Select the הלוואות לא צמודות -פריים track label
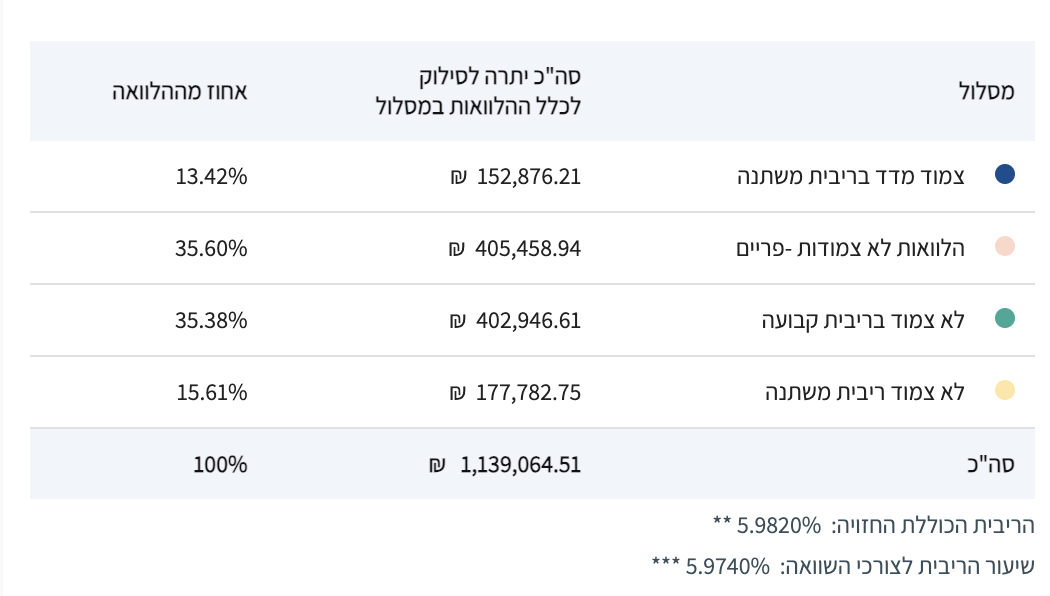This screenshot has width=1050, height=596. (x=850, y=248)
